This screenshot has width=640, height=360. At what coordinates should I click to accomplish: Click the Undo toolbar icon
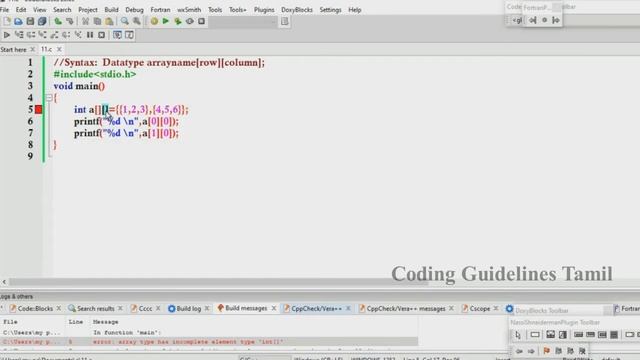[x=58, y=21]
